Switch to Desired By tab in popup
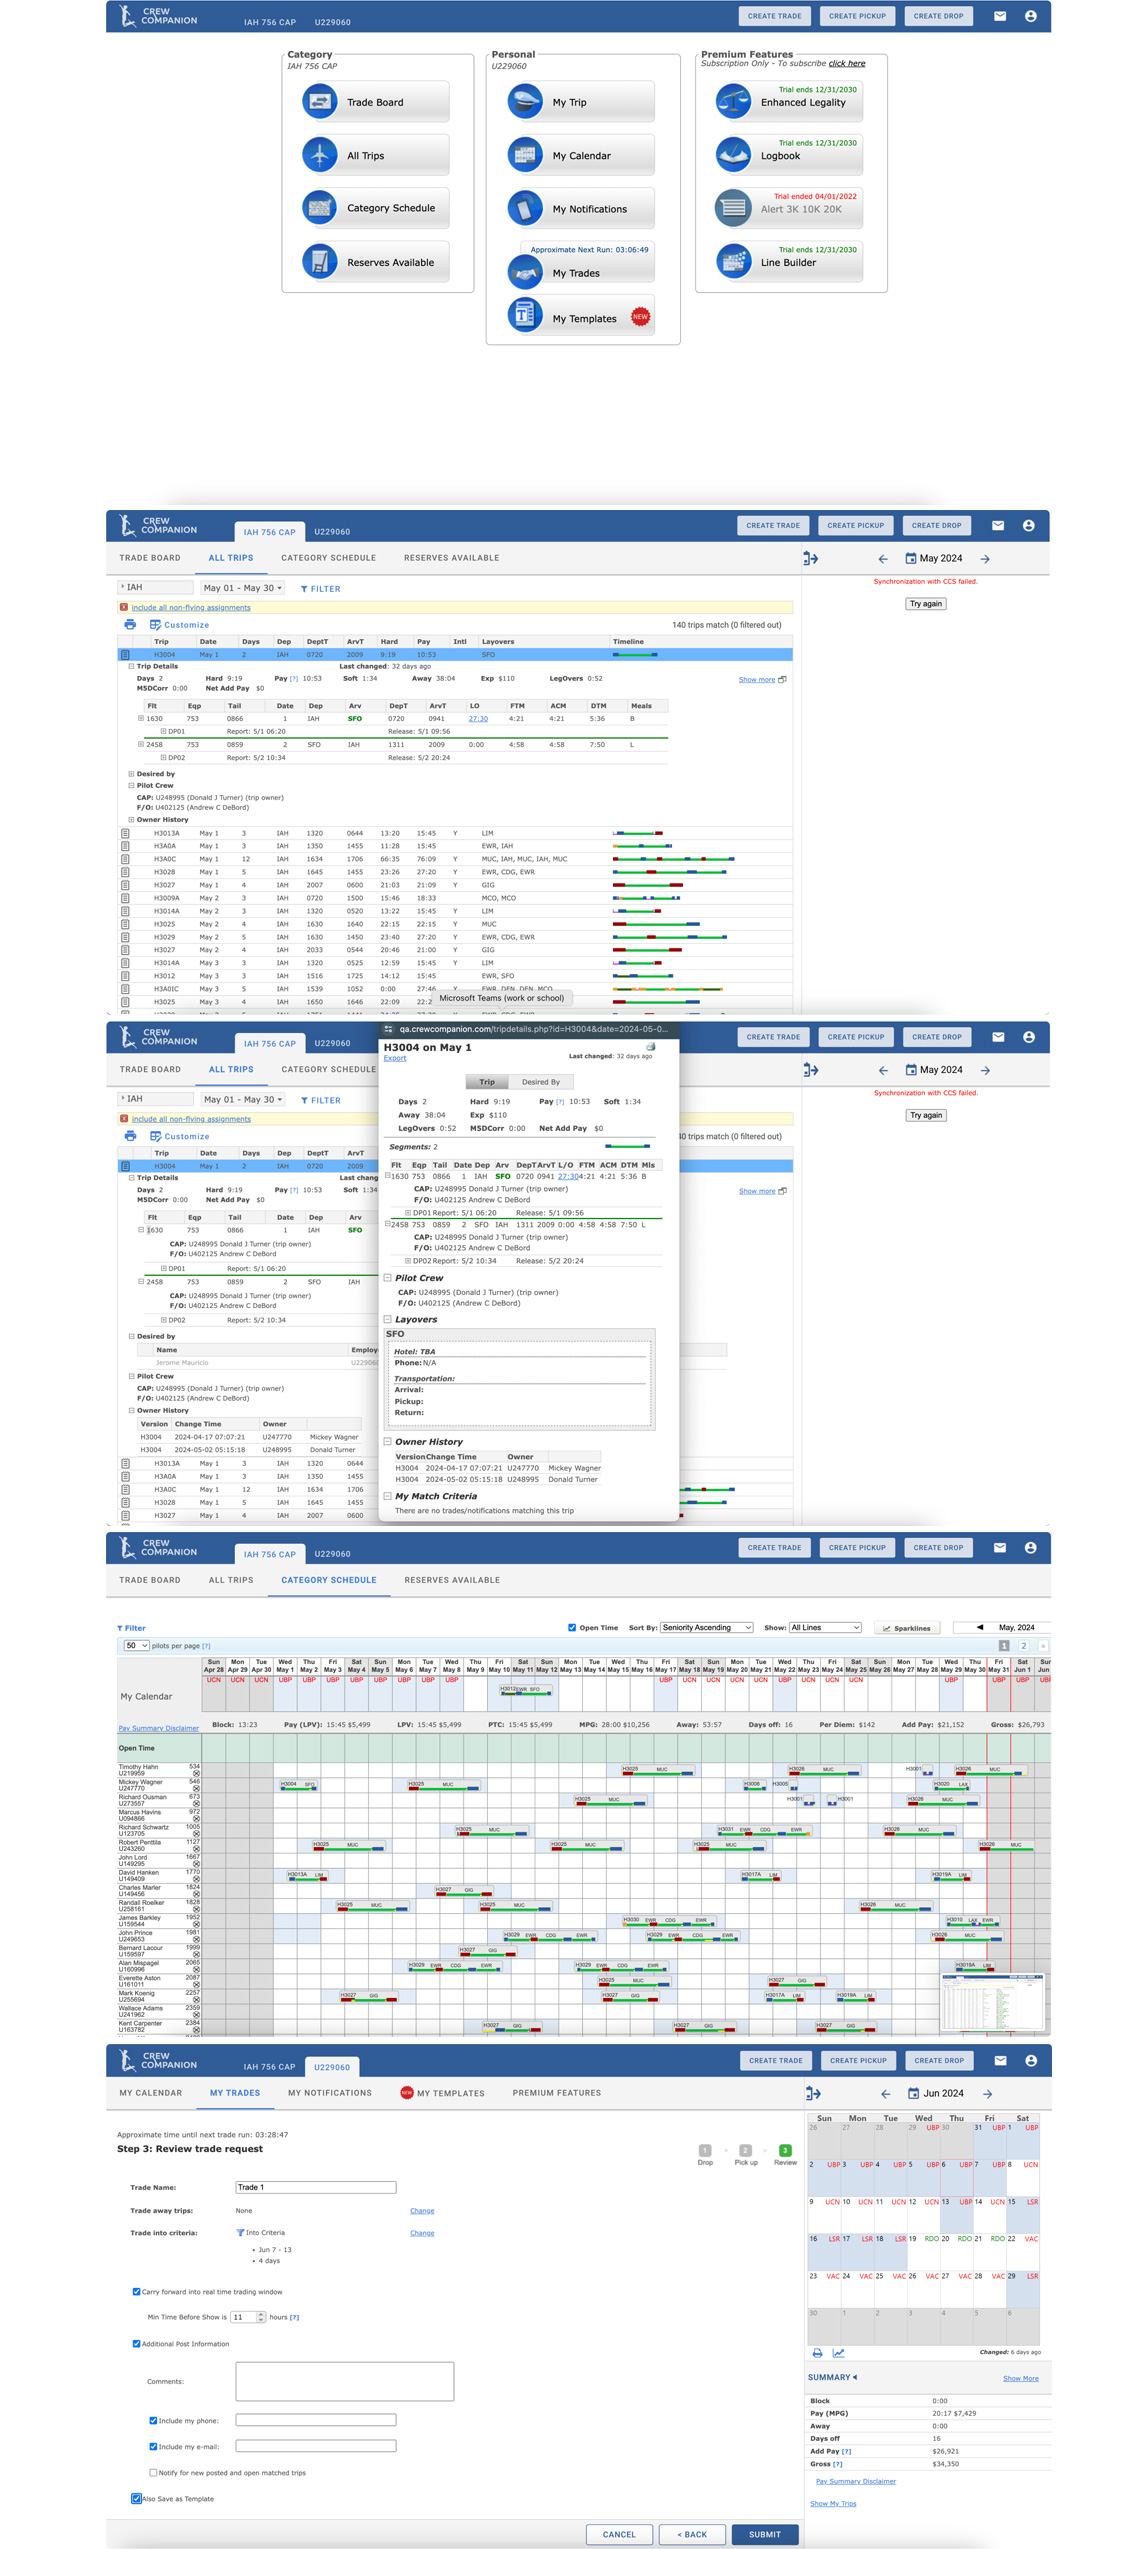Image resolution: width=1140 pixels, height=2549 pixels. (x=541, y=1081)
